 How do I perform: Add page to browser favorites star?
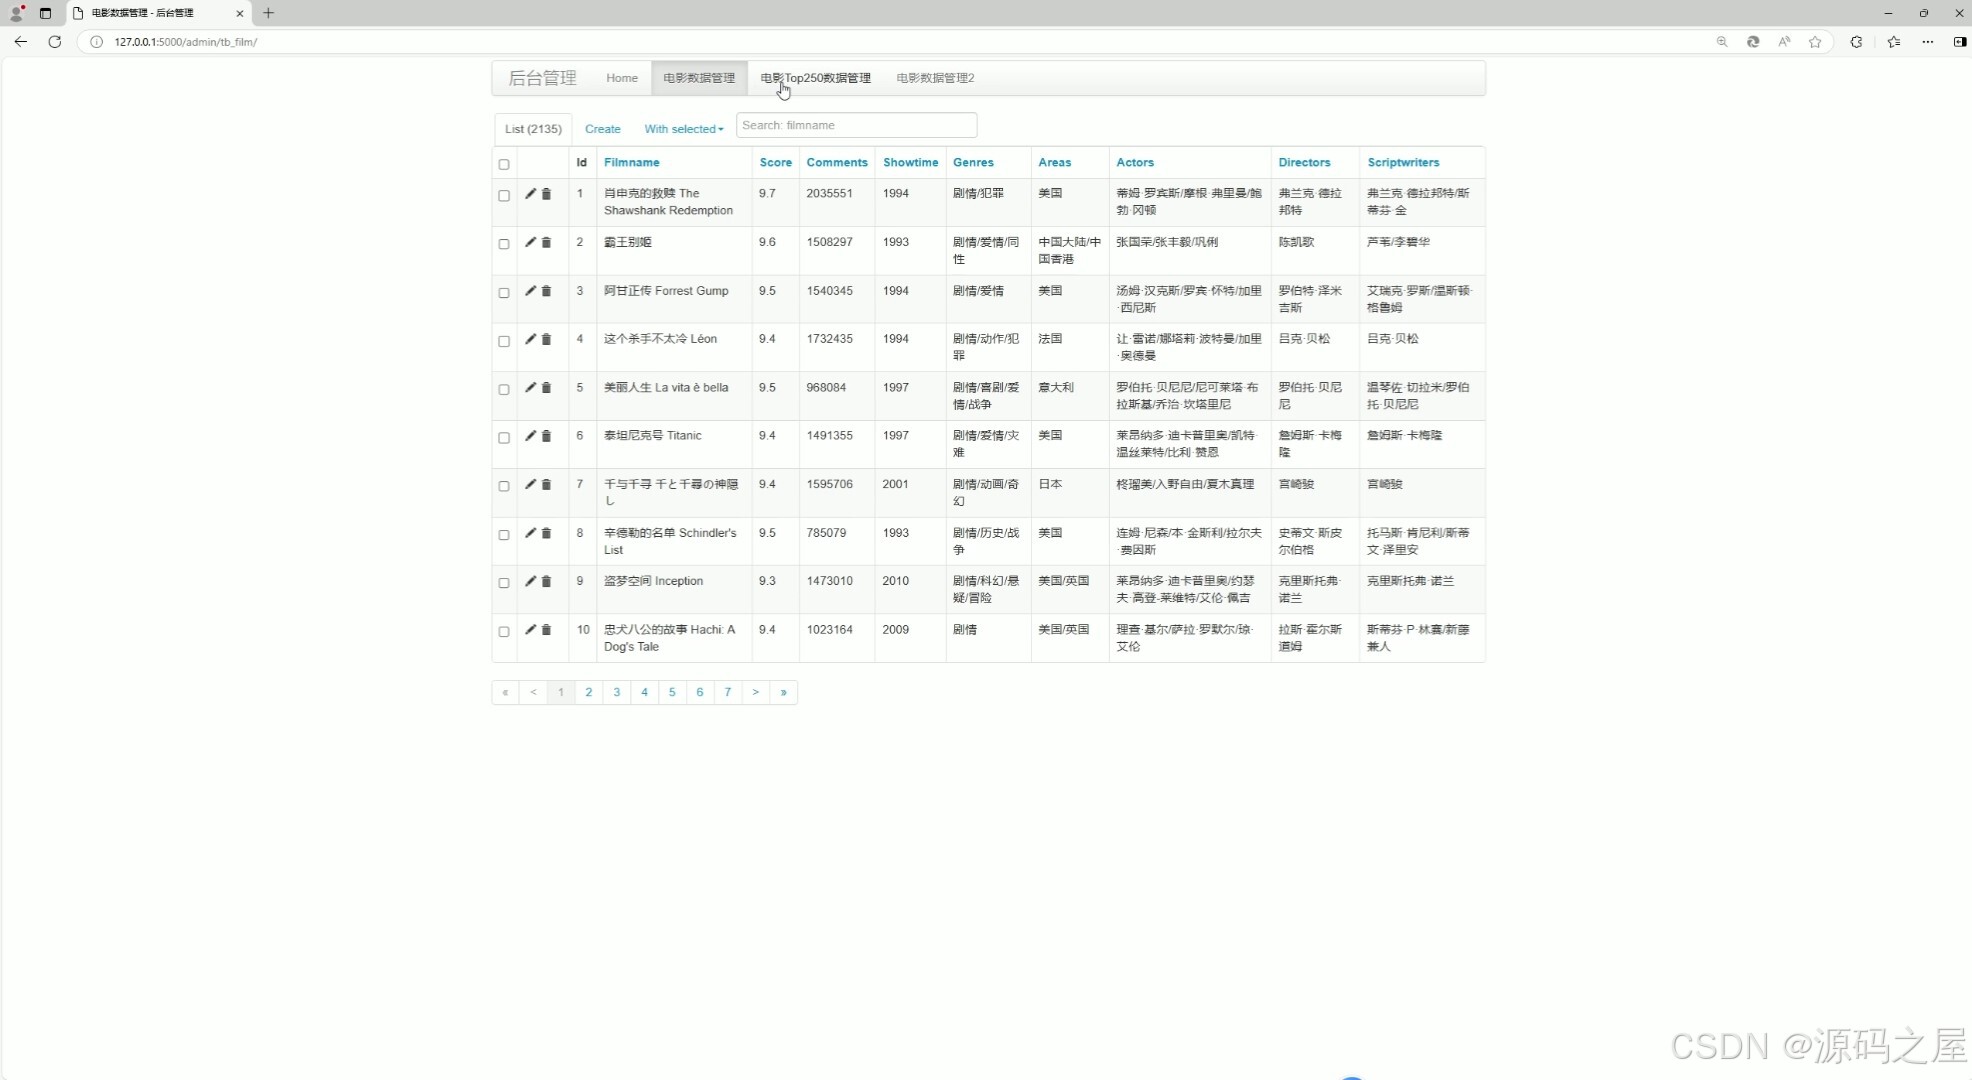pos(1815,42)
